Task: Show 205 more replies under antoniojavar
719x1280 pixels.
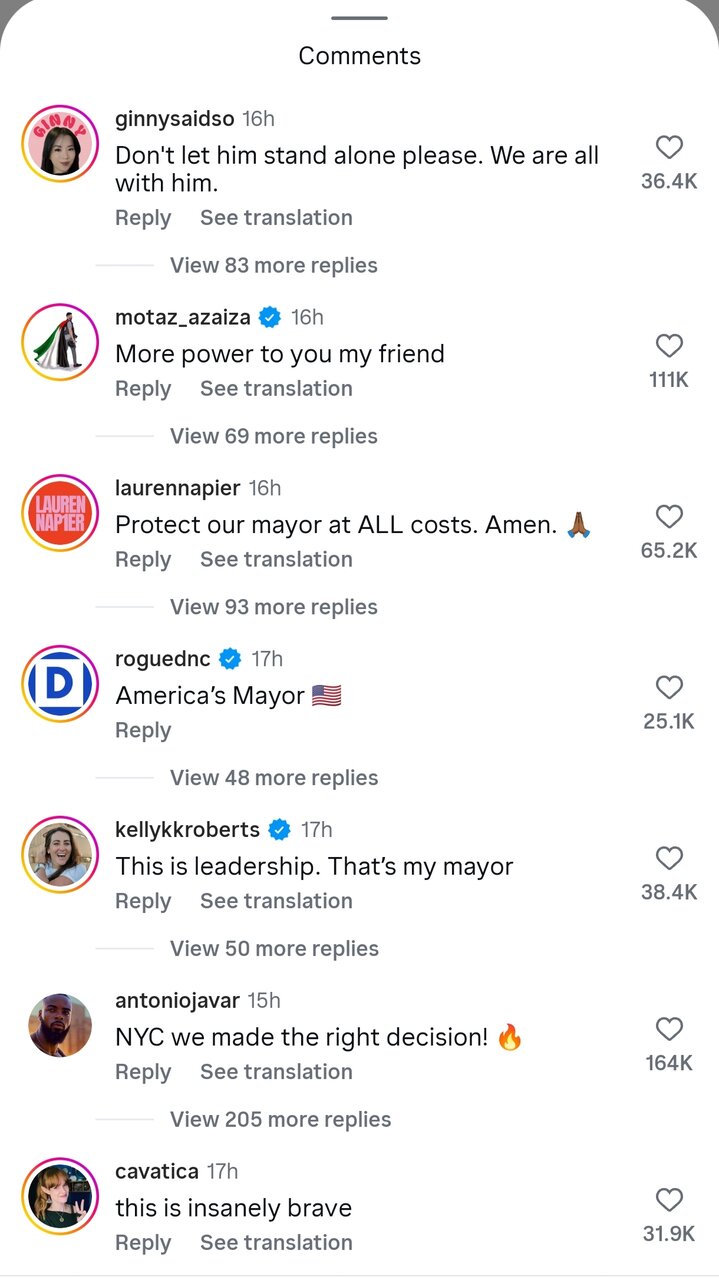Action: [280, 1119]
